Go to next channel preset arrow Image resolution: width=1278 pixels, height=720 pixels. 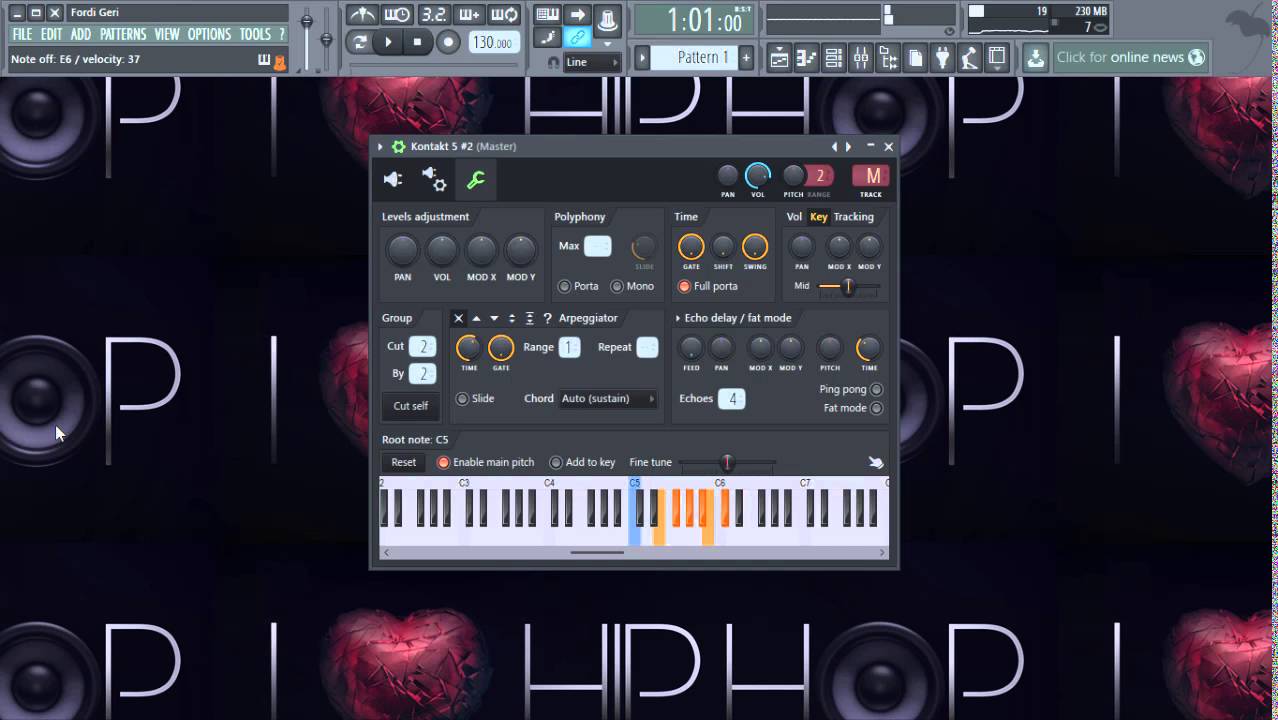(x=849, y=147)
